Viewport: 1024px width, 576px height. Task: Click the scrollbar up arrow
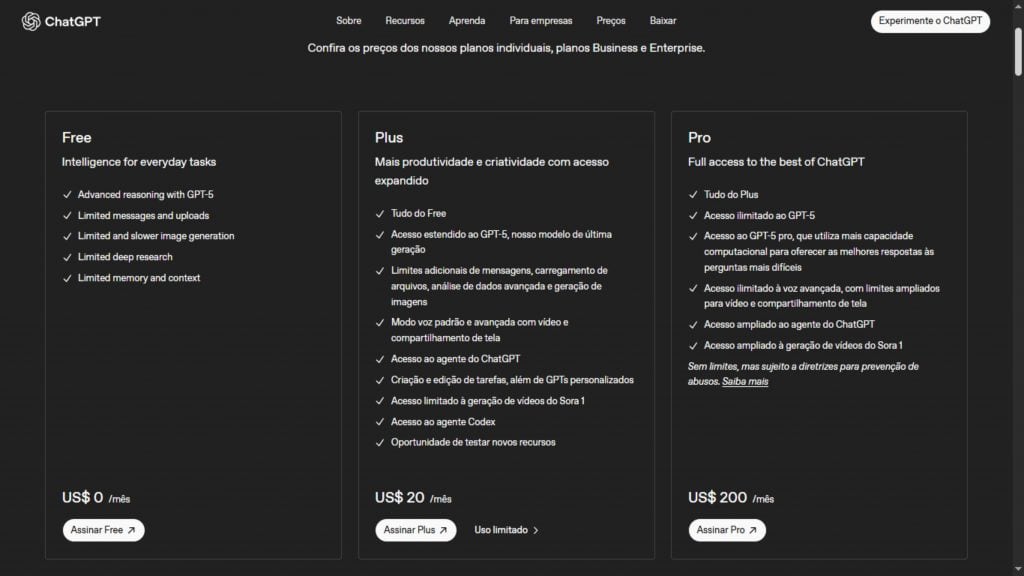coord(1017,6)
